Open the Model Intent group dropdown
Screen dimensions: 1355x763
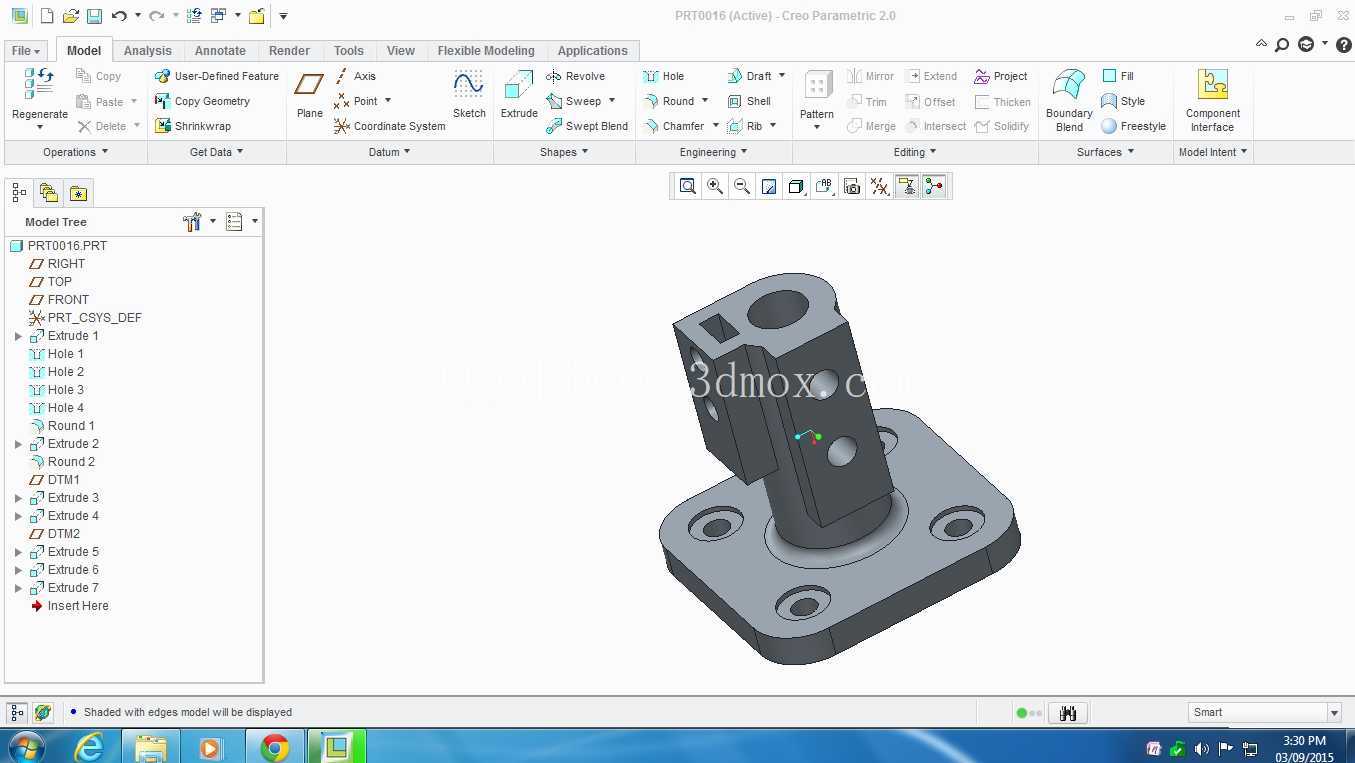pyautogui.click(x=1214, y=152)
